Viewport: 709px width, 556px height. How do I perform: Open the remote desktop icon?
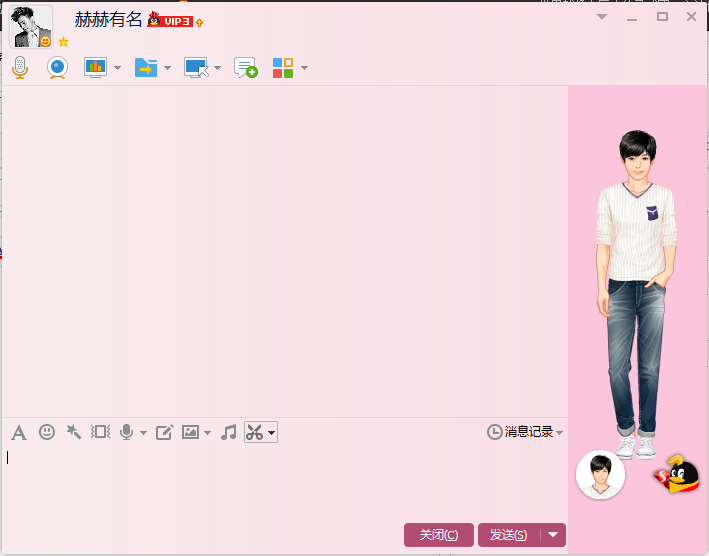pos(196,68)
